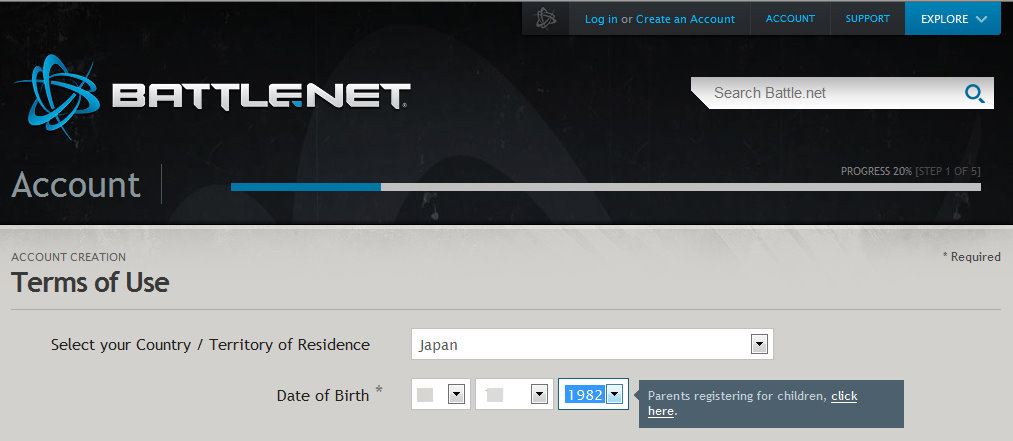Open the Country / Territory of Residence dropdown
The width and height of the screenshot is (1013, 441).
(x=592, y=344)
